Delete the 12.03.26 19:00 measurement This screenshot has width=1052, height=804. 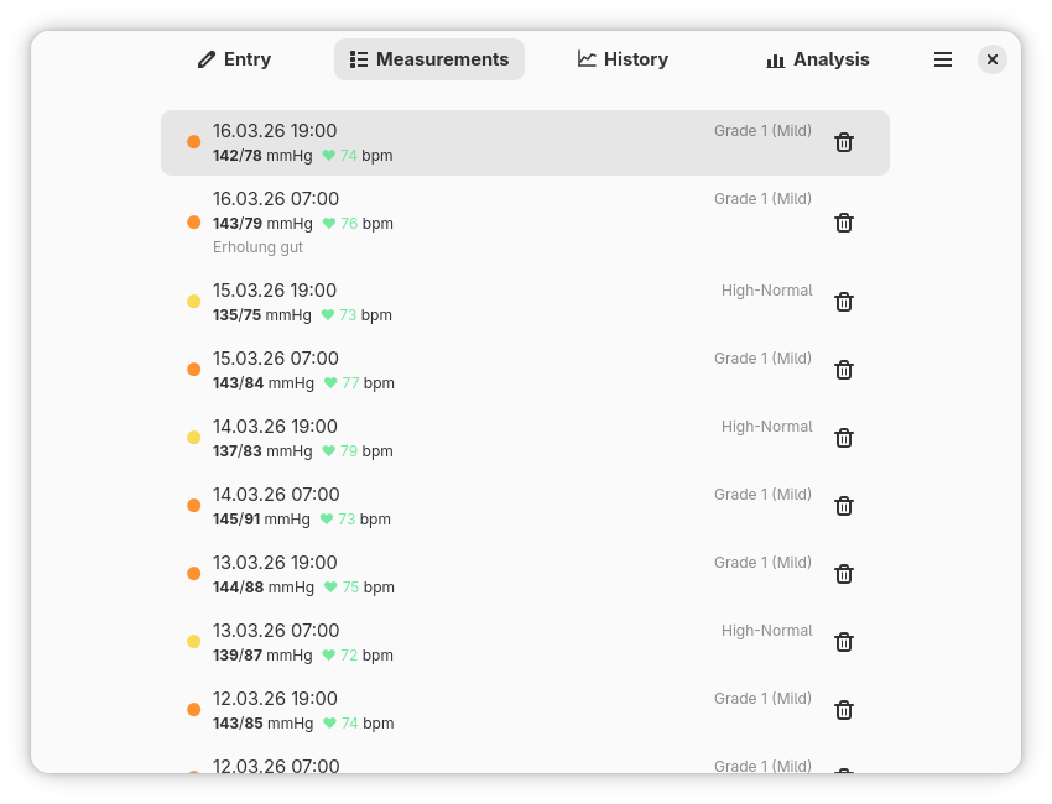844,710
